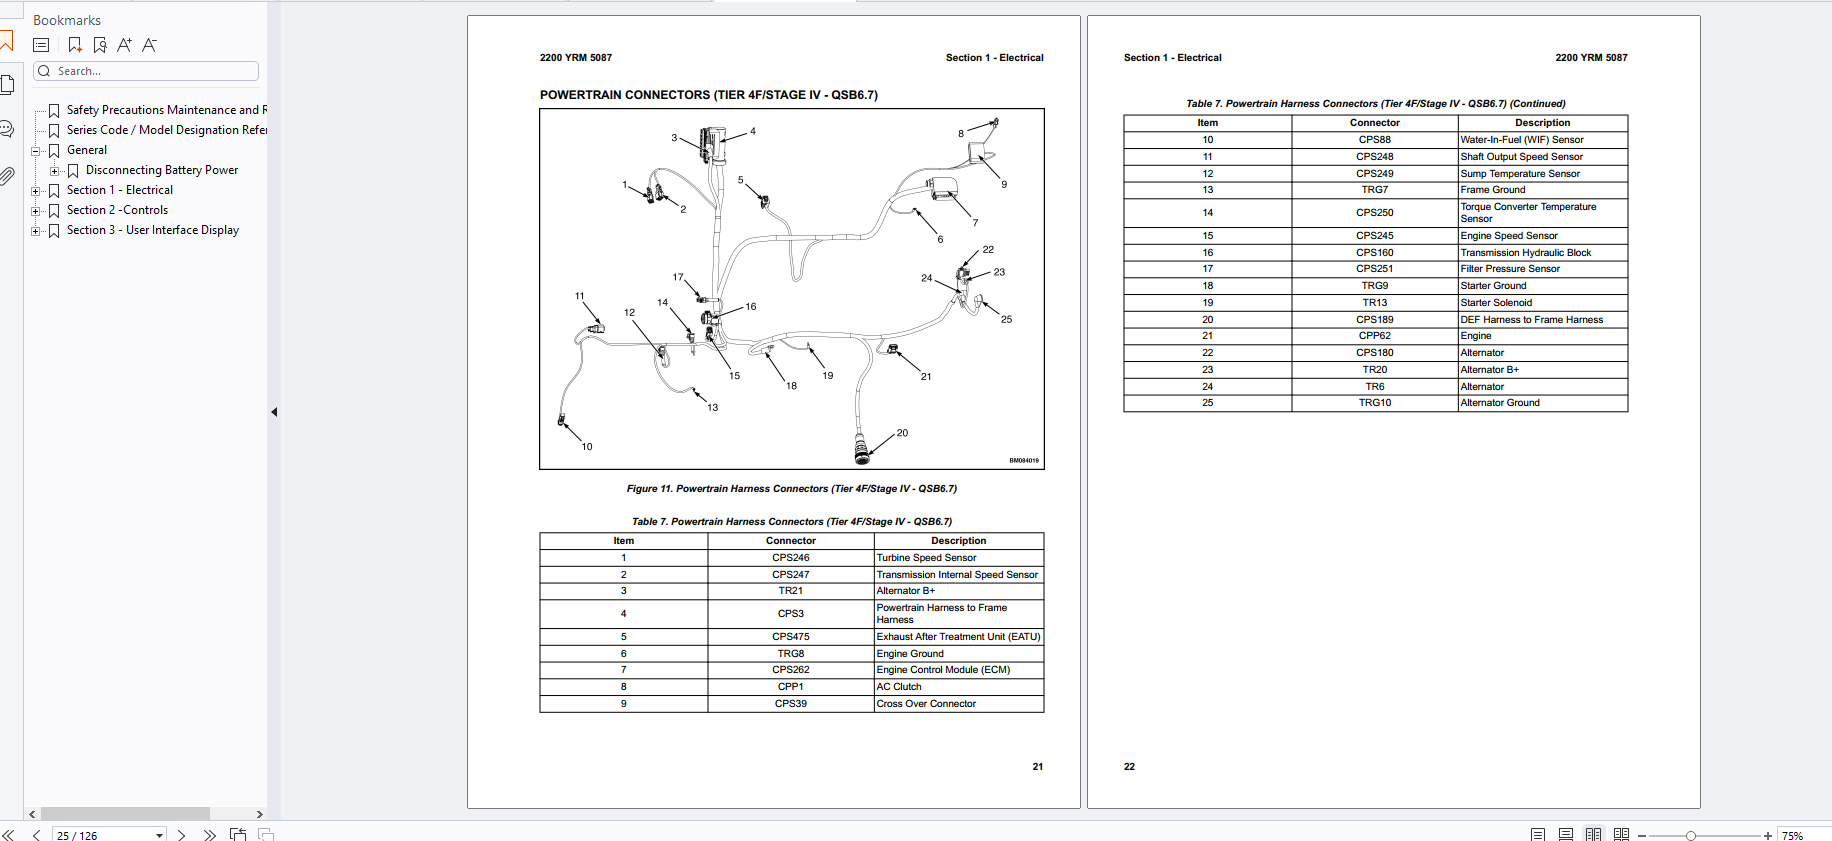Click the Powertrain Connectors harness diagram
Image resolution: width=1832 pixels, height=841 pixels.
point(792,289)
